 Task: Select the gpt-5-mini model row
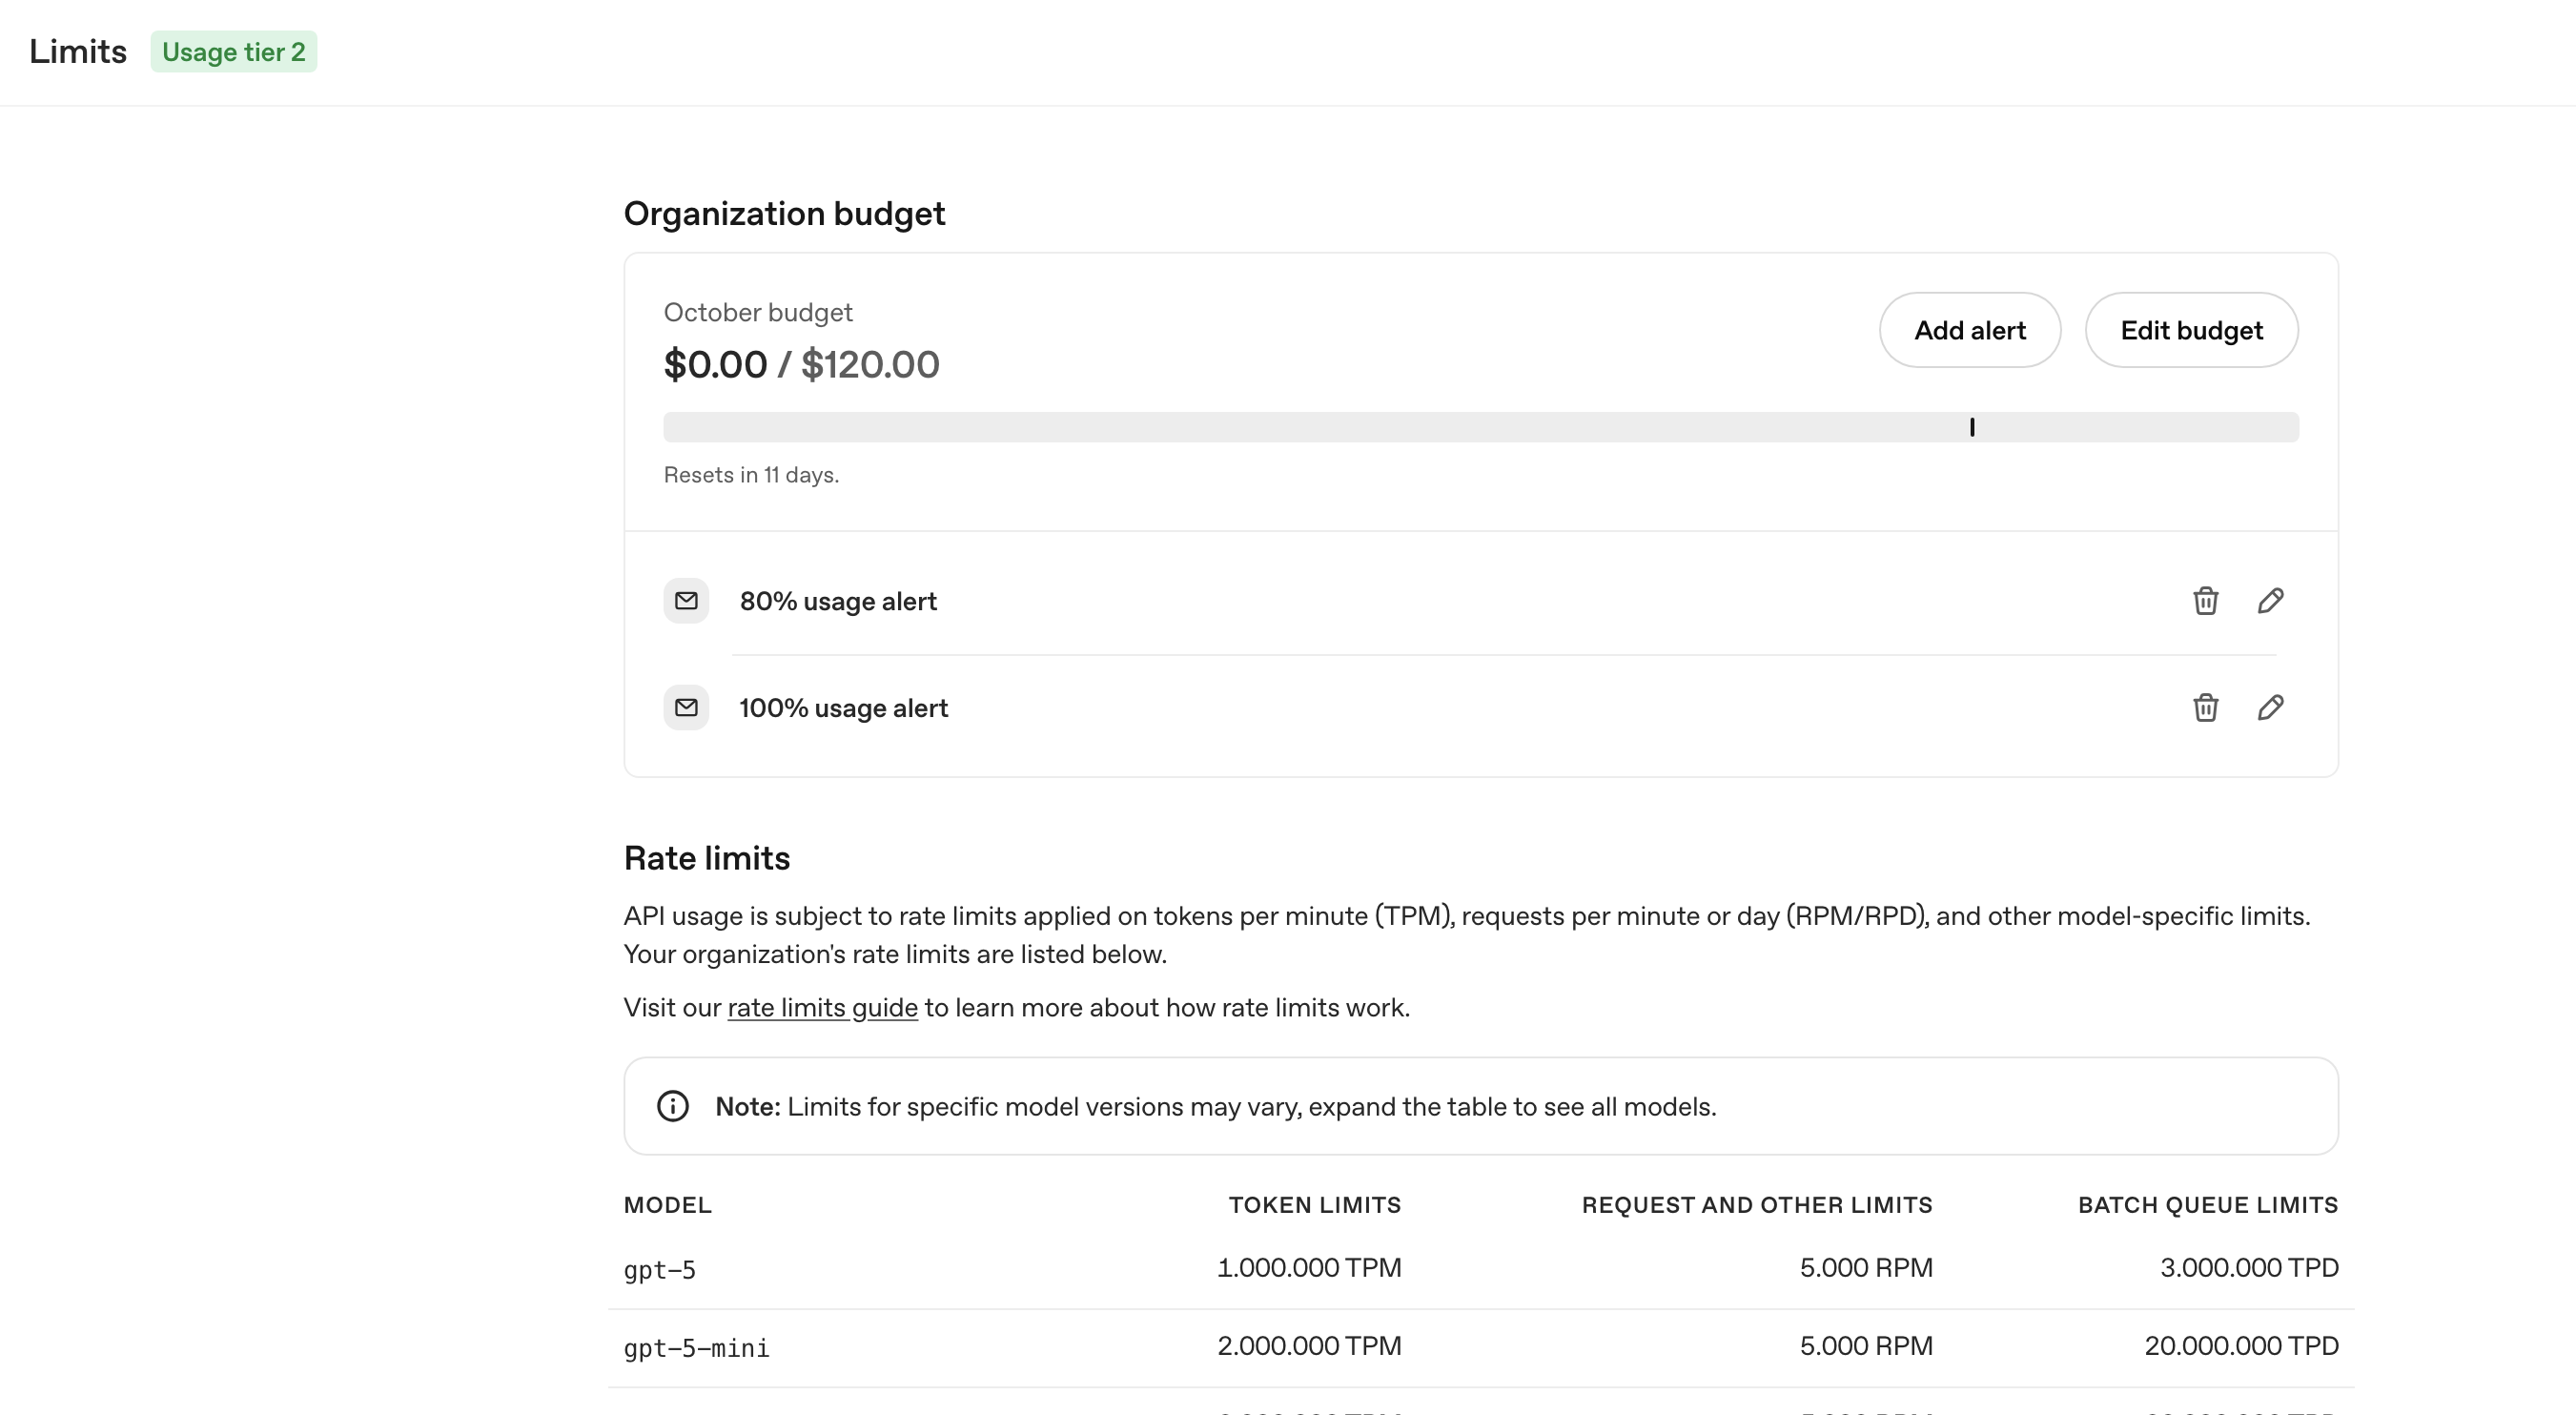coord(697,1348)
